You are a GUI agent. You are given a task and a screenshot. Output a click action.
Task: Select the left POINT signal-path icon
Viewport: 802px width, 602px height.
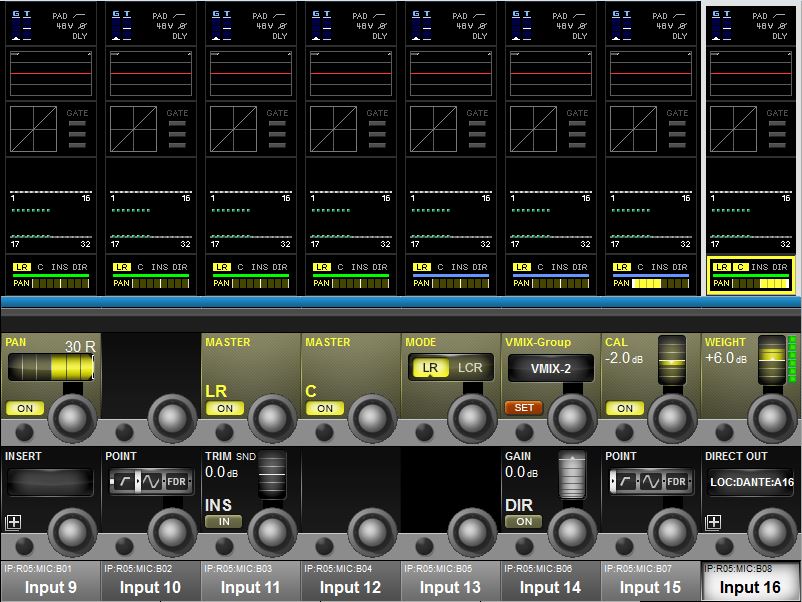click(x=150, y=482)
